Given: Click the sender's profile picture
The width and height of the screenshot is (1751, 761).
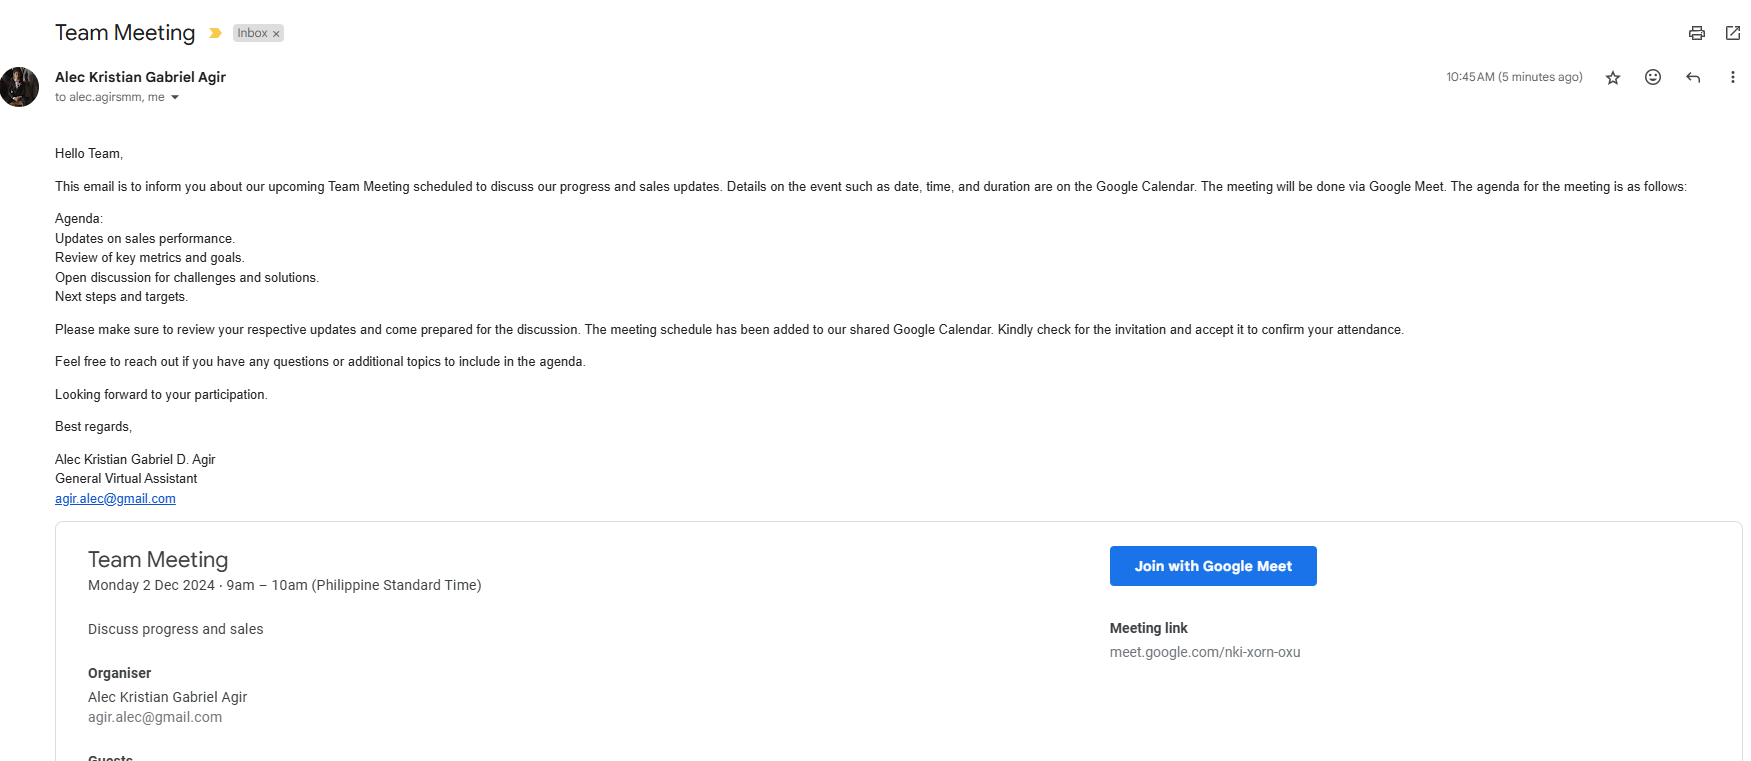Looking at the screenshot, I should click(x=19, y=87).
